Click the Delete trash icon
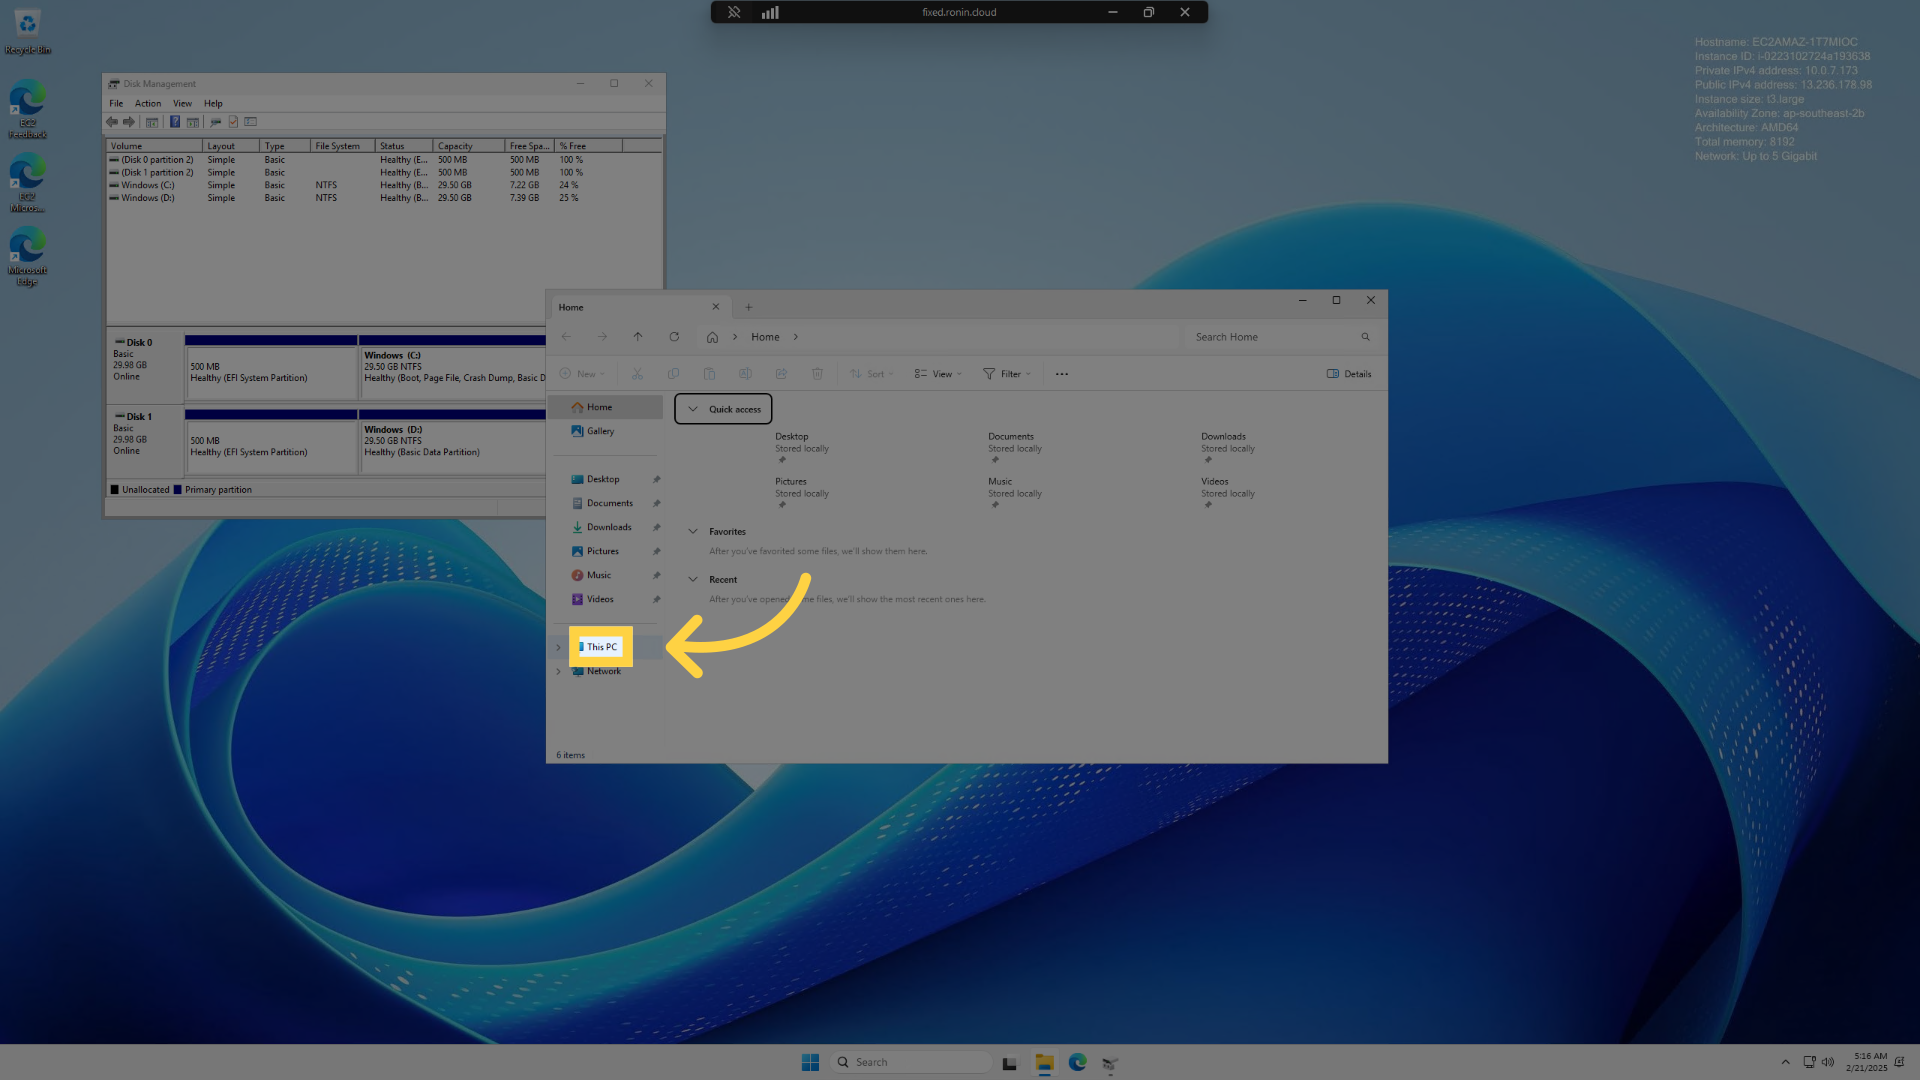This screenshot has width=1920, height=1080. (x=817, y=374)
